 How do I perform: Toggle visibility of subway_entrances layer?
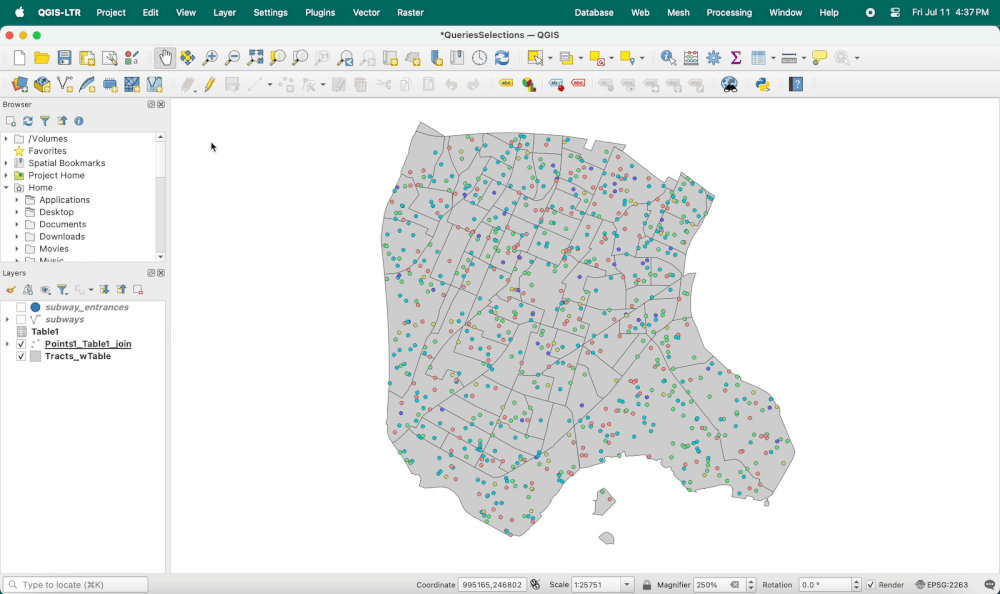pyautogui.click(x=21, y=307)
